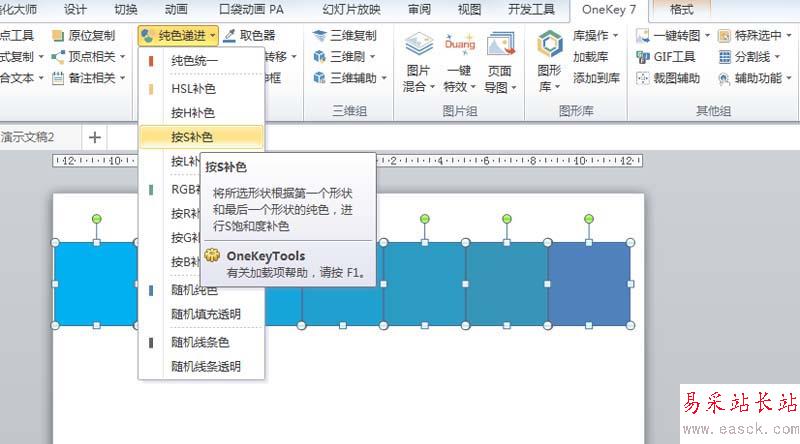Viewport: 800px width, 444px height.
Task: Expand the 分割线 dropdown arrow
Action: tap(777, 57)
